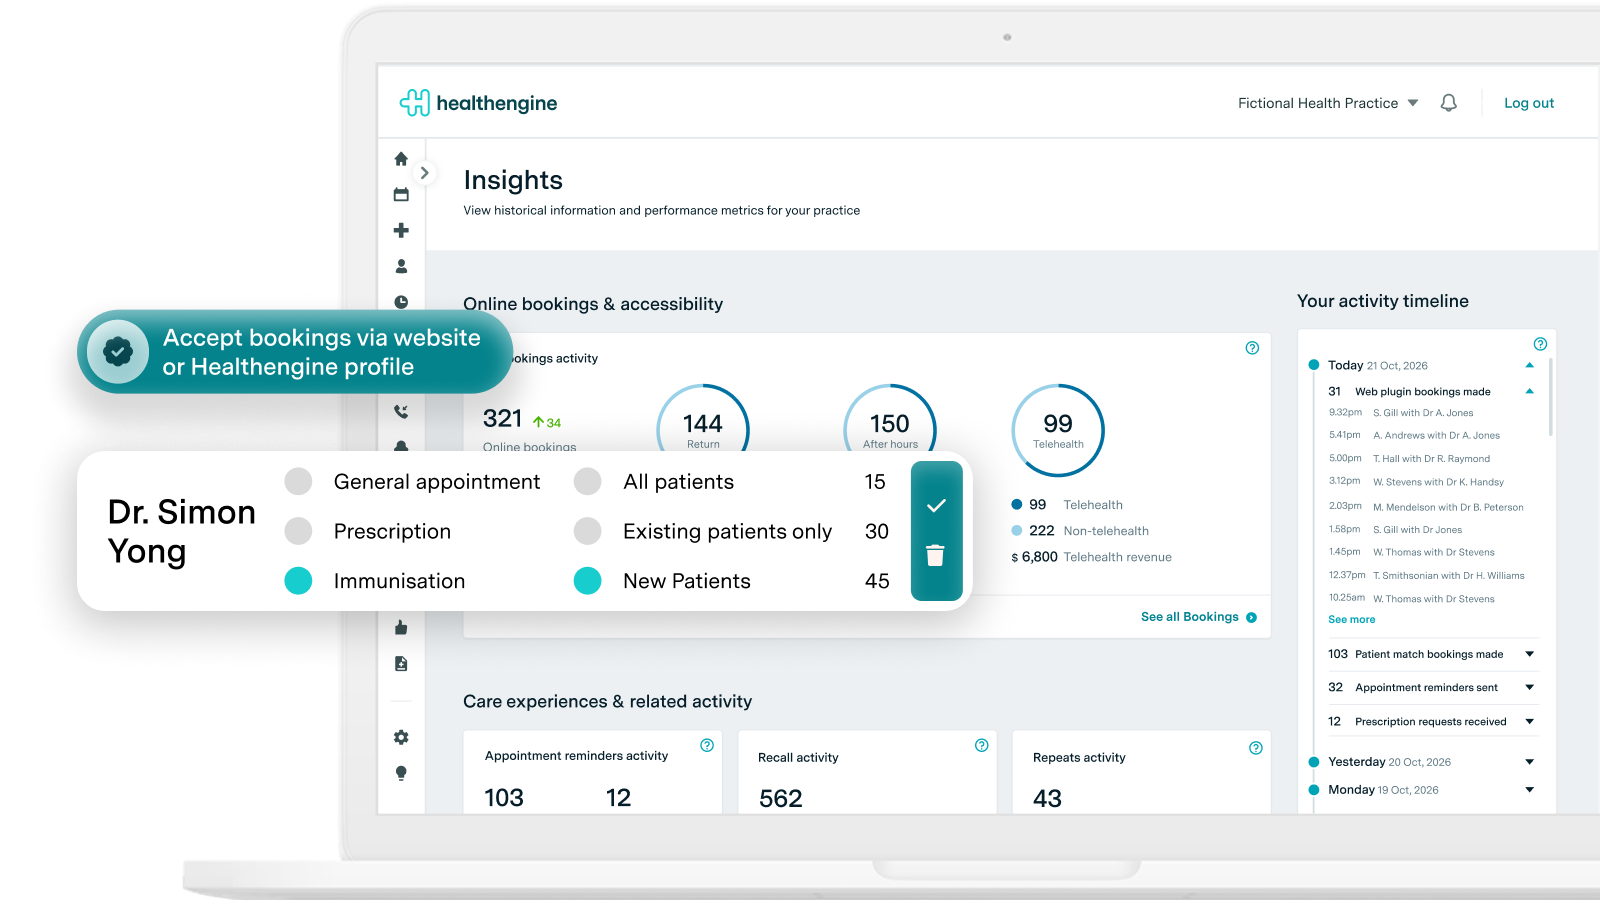Click entry M. Mendelson with Dr B. Peterson
Image resolution: width=1600 pixels, height=900 pixels.
point(1448,507)
